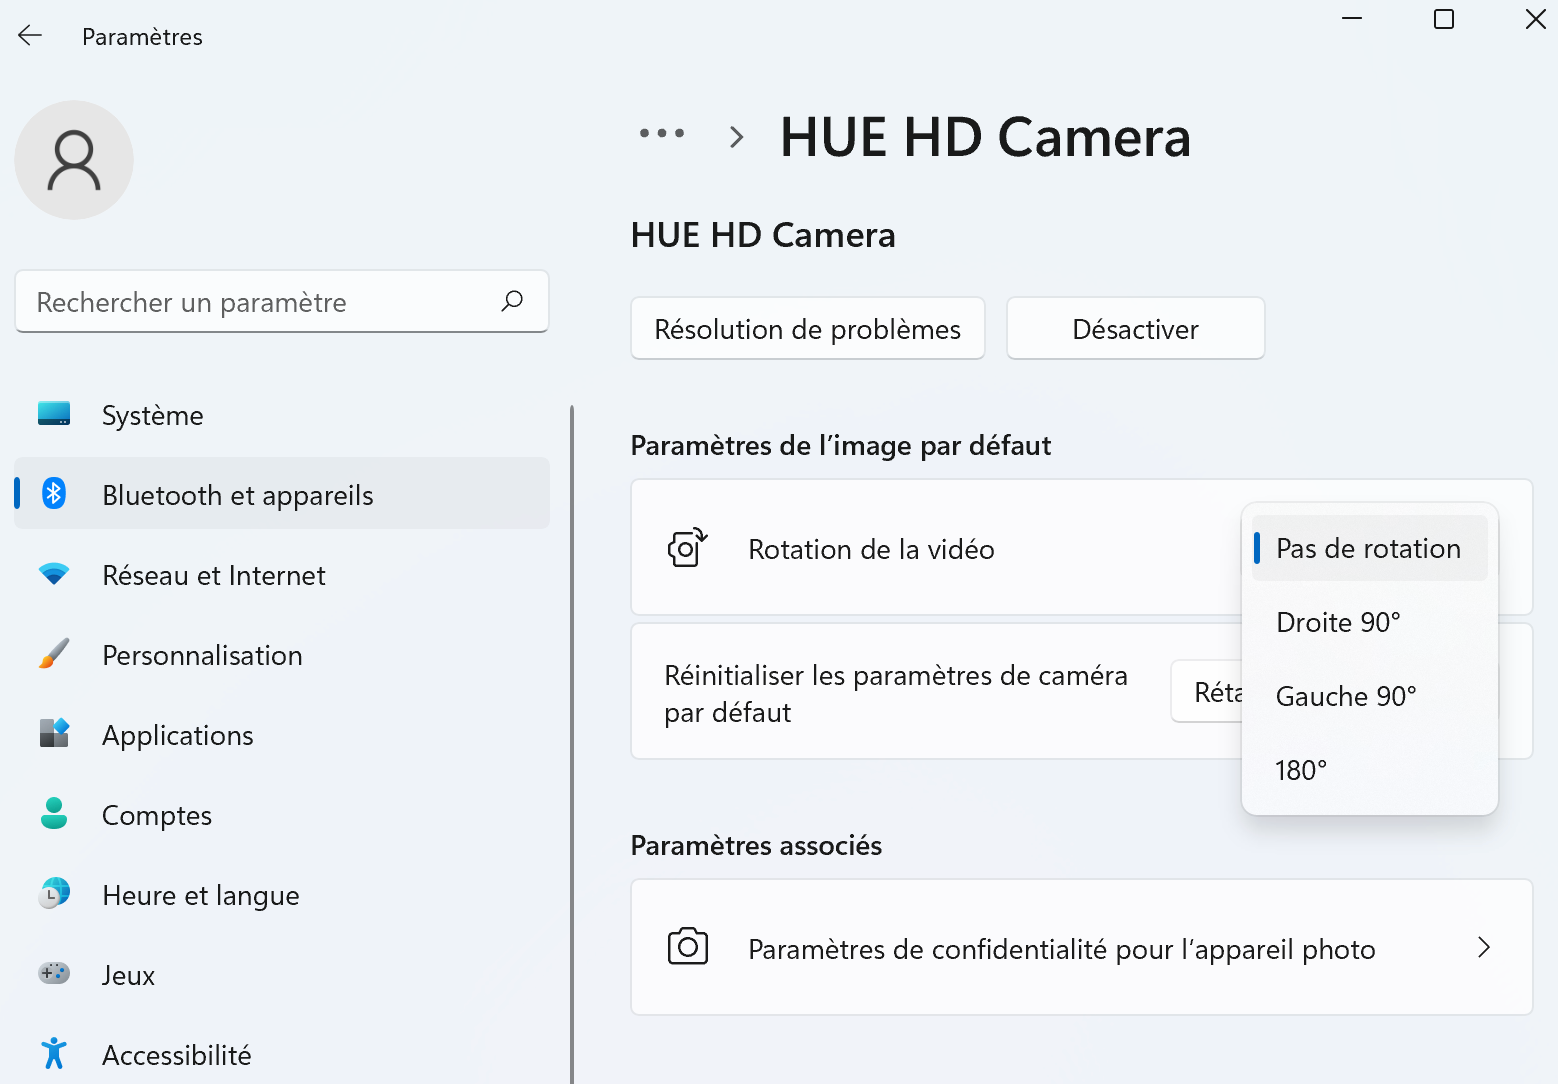
Task: Click the sidebar vertical scrollbar
Action: tap(572, 744)
